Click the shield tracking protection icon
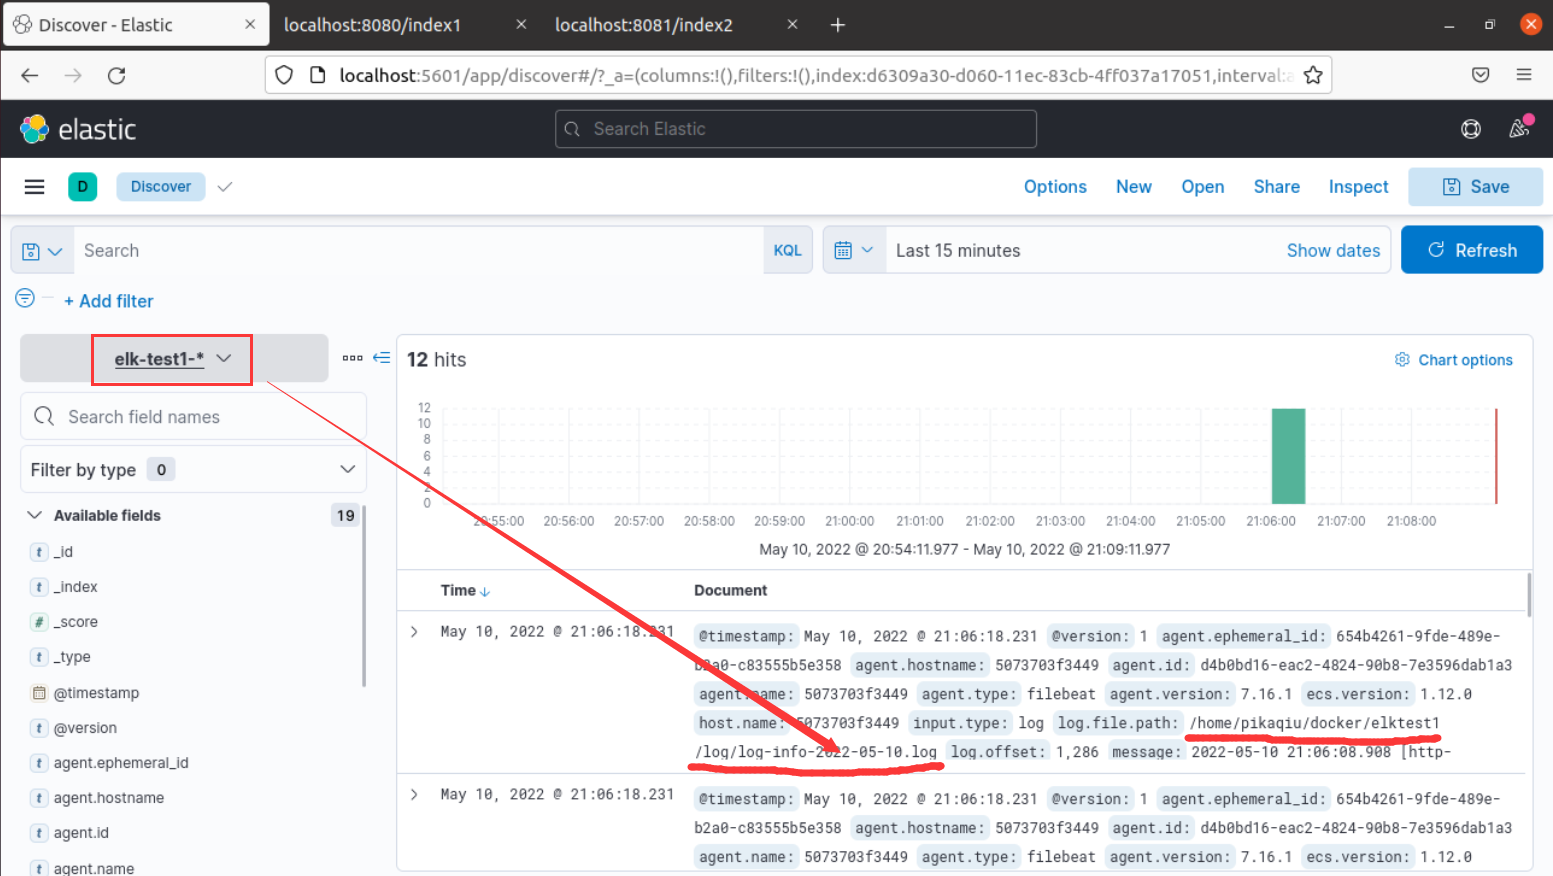Screen dimensions: 1553x876 coord(284,75)
